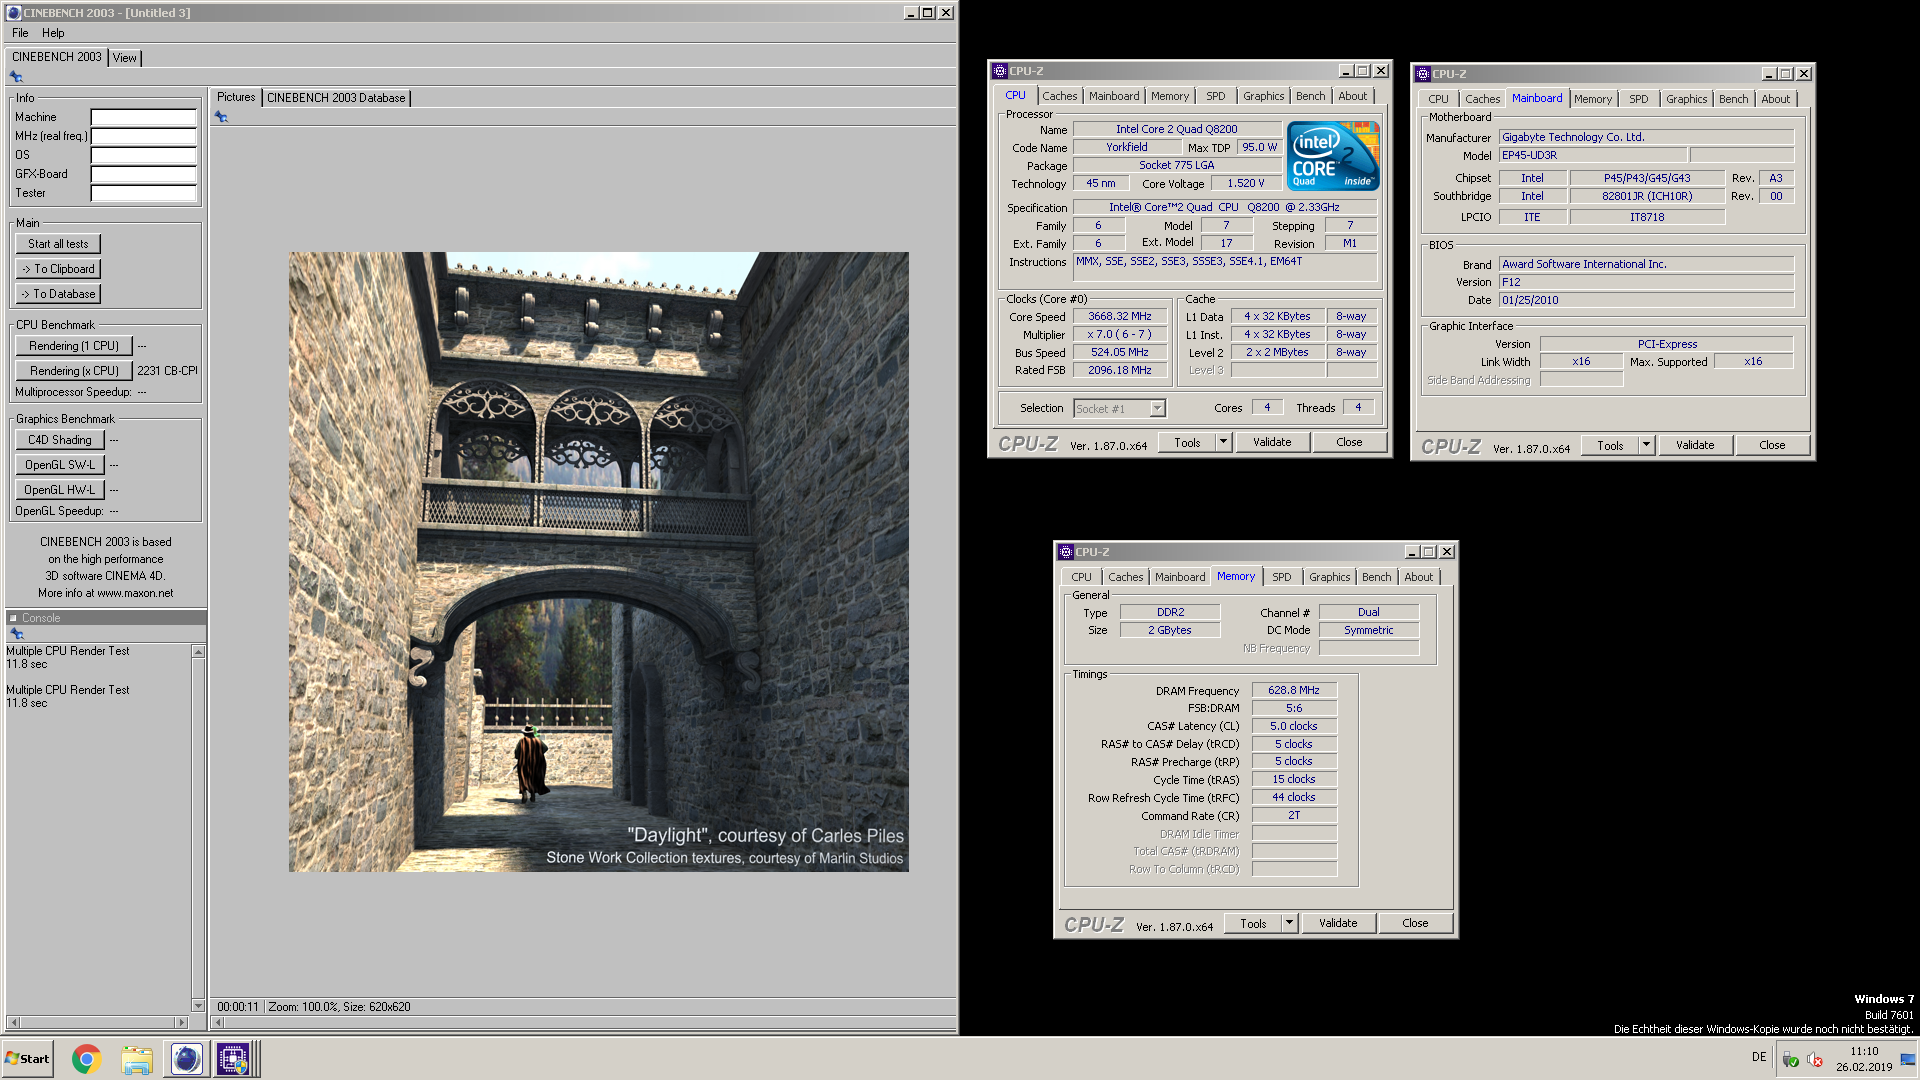The width and height of the screenshot is (1920, 1080).
Task: Click Tools button in CPU-Z CPU window
Action: pyautogui.click(x=1187, y=442)
